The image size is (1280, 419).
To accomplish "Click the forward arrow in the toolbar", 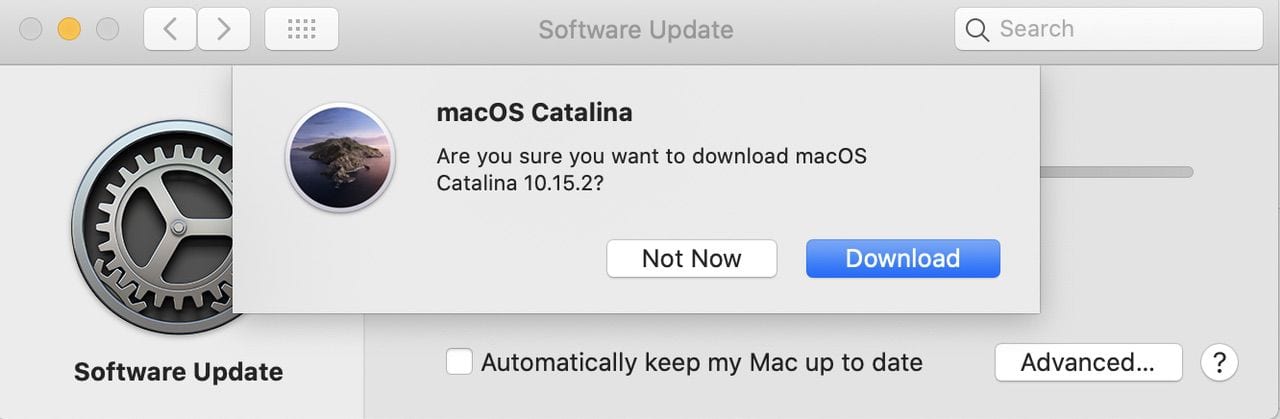I will point(223,29).
